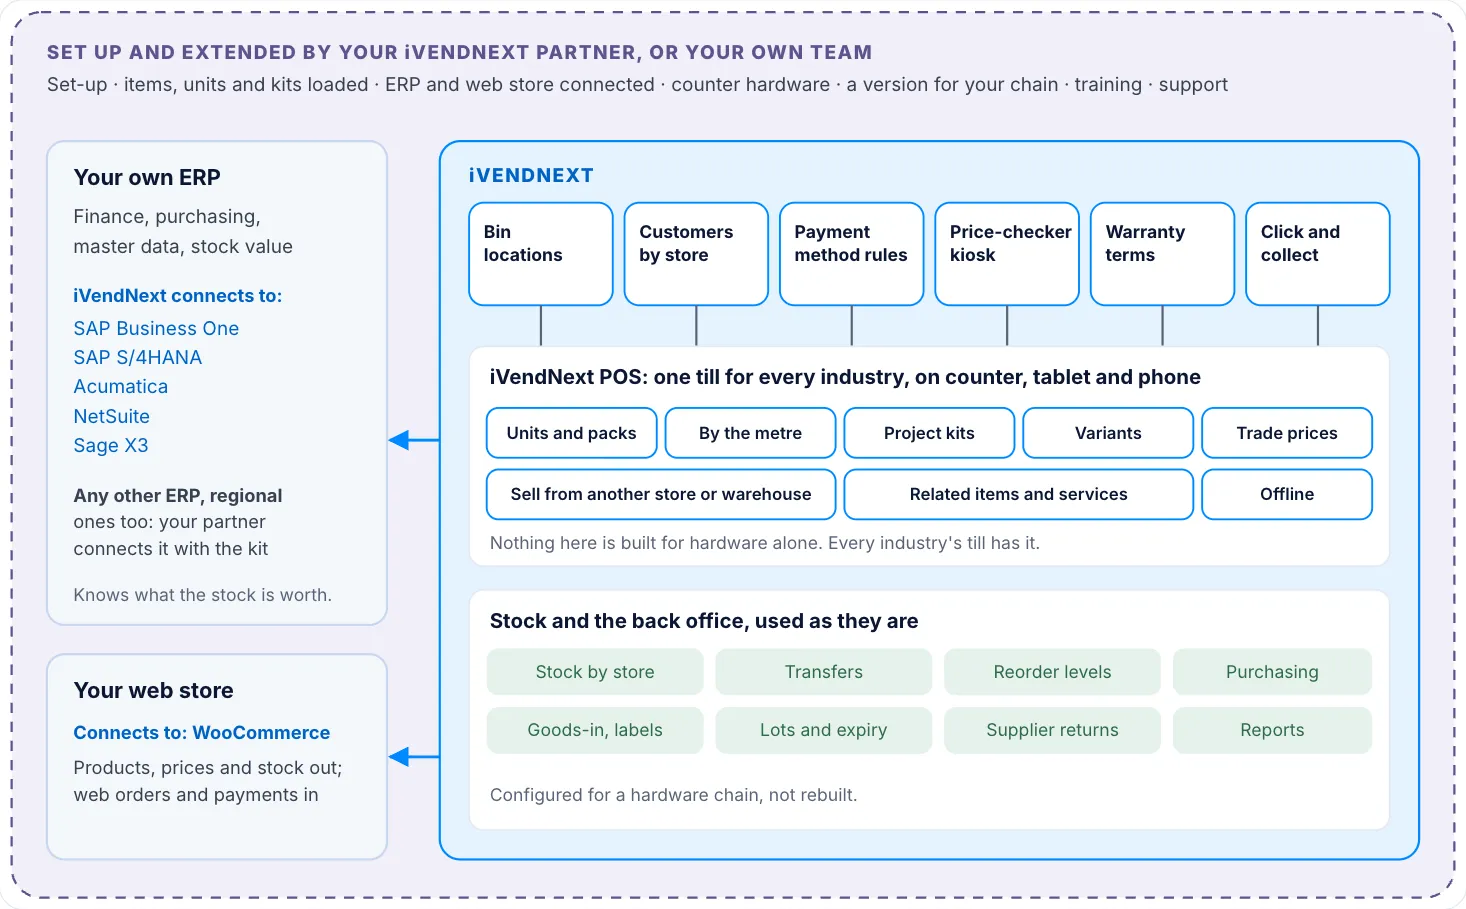The height and width of the screenshot is (909, 1466).
Task: Click the NetSuite link
Action: pyautogui.click(x=112, y=416)
